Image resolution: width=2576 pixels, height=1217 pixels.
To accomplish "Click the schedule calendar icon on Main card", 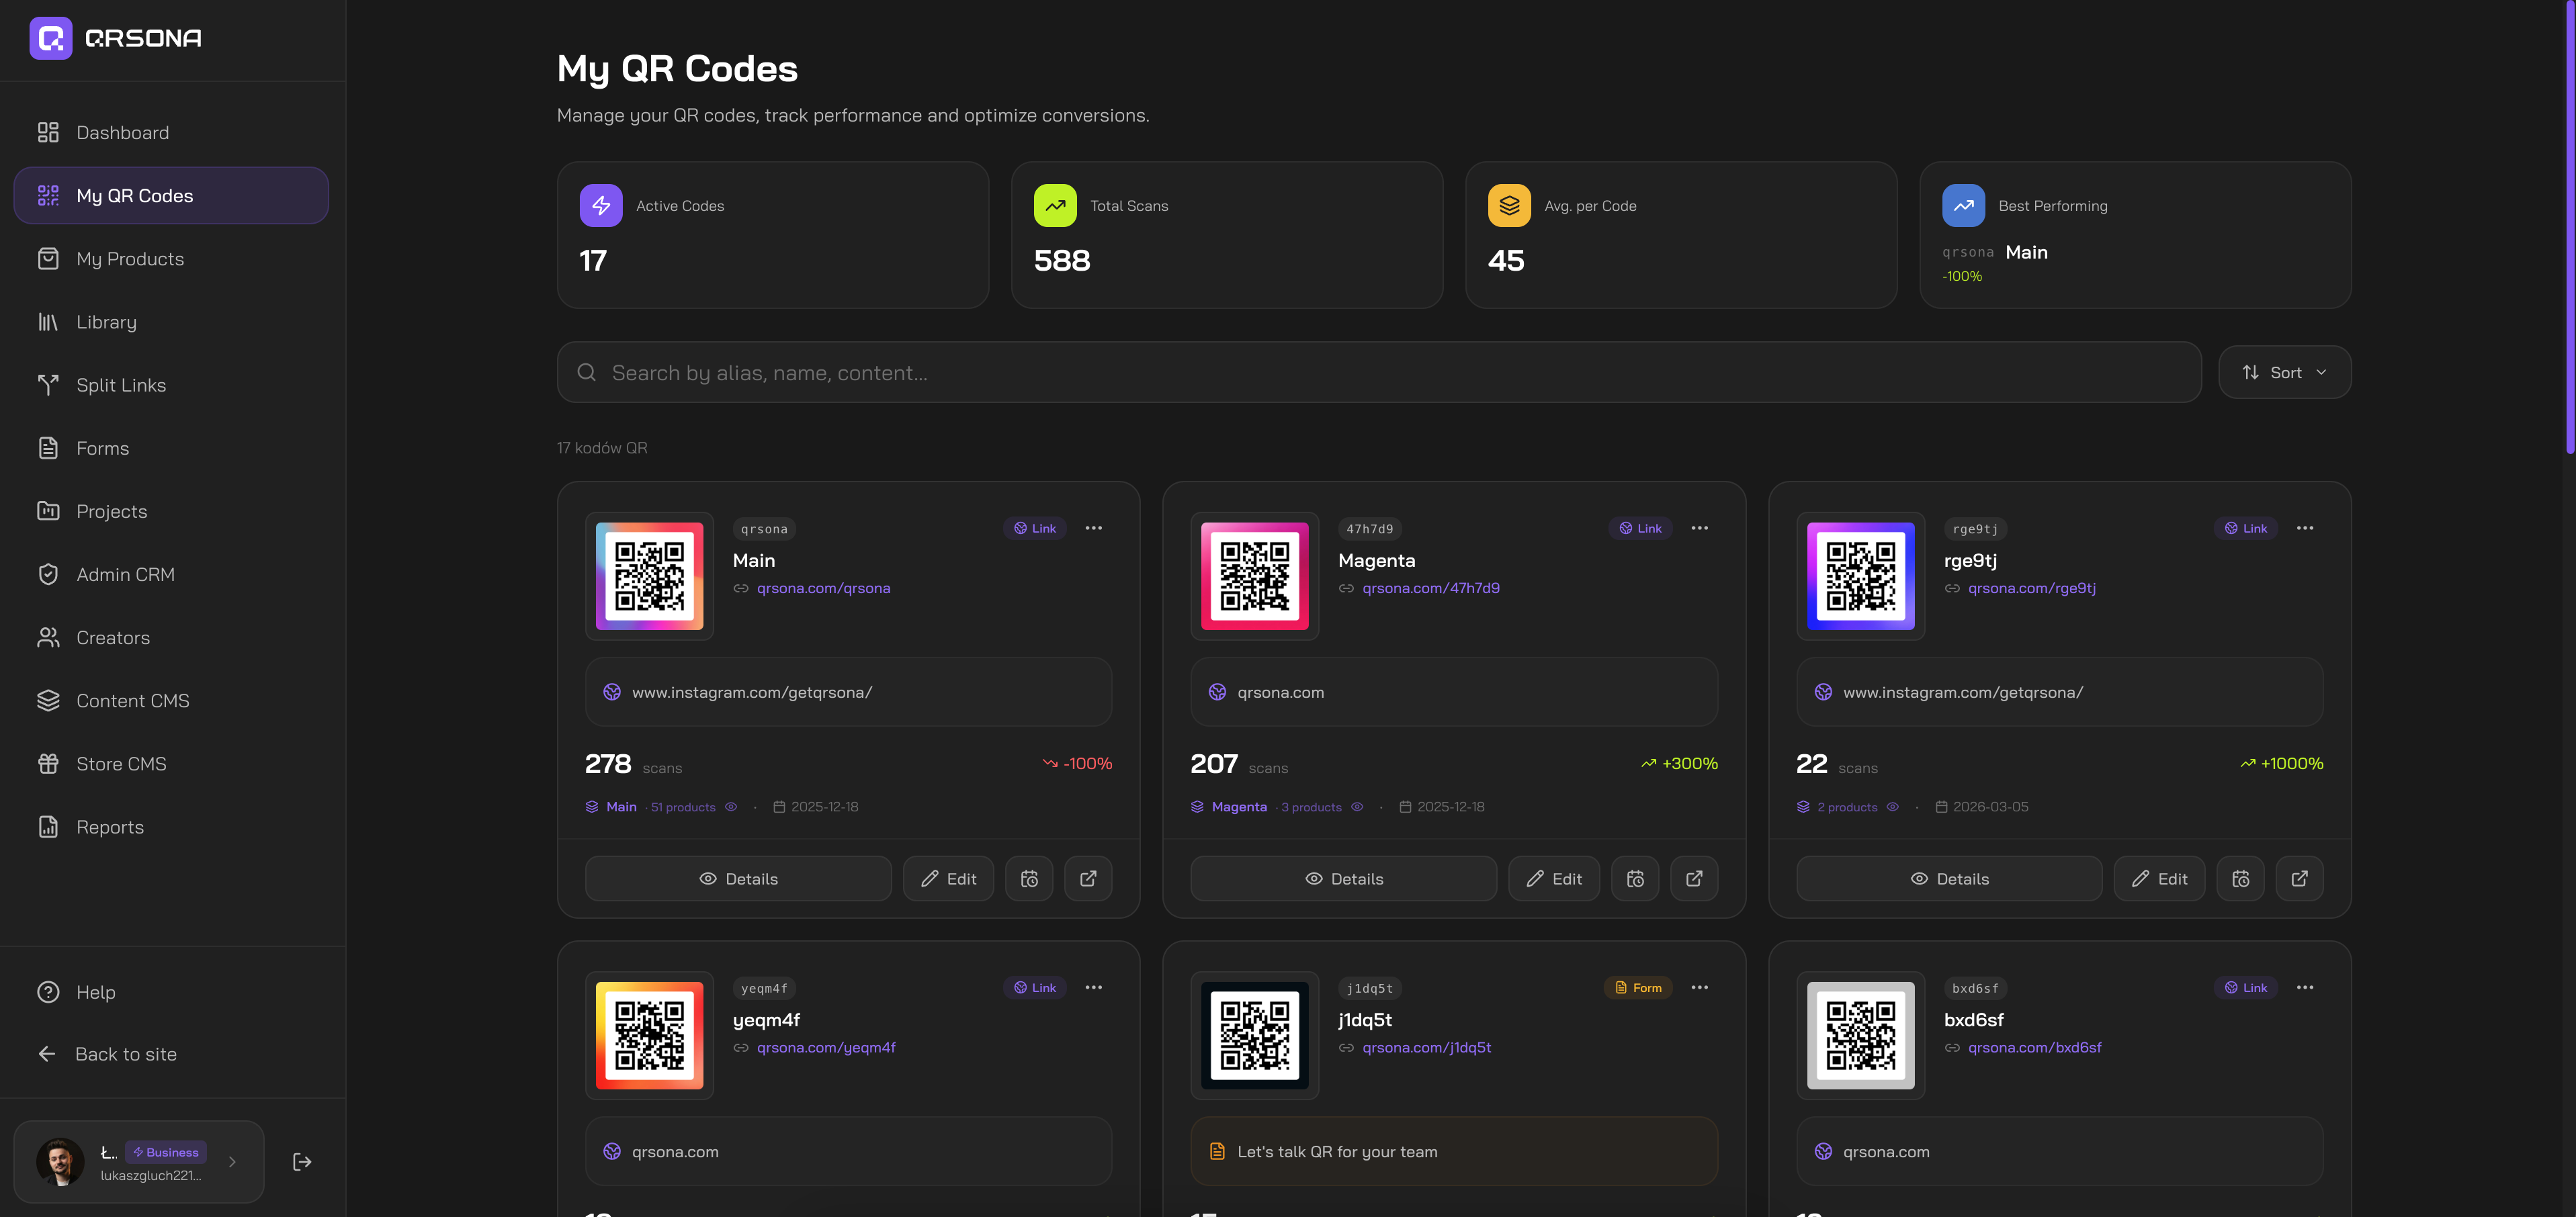I will 1029,878.
